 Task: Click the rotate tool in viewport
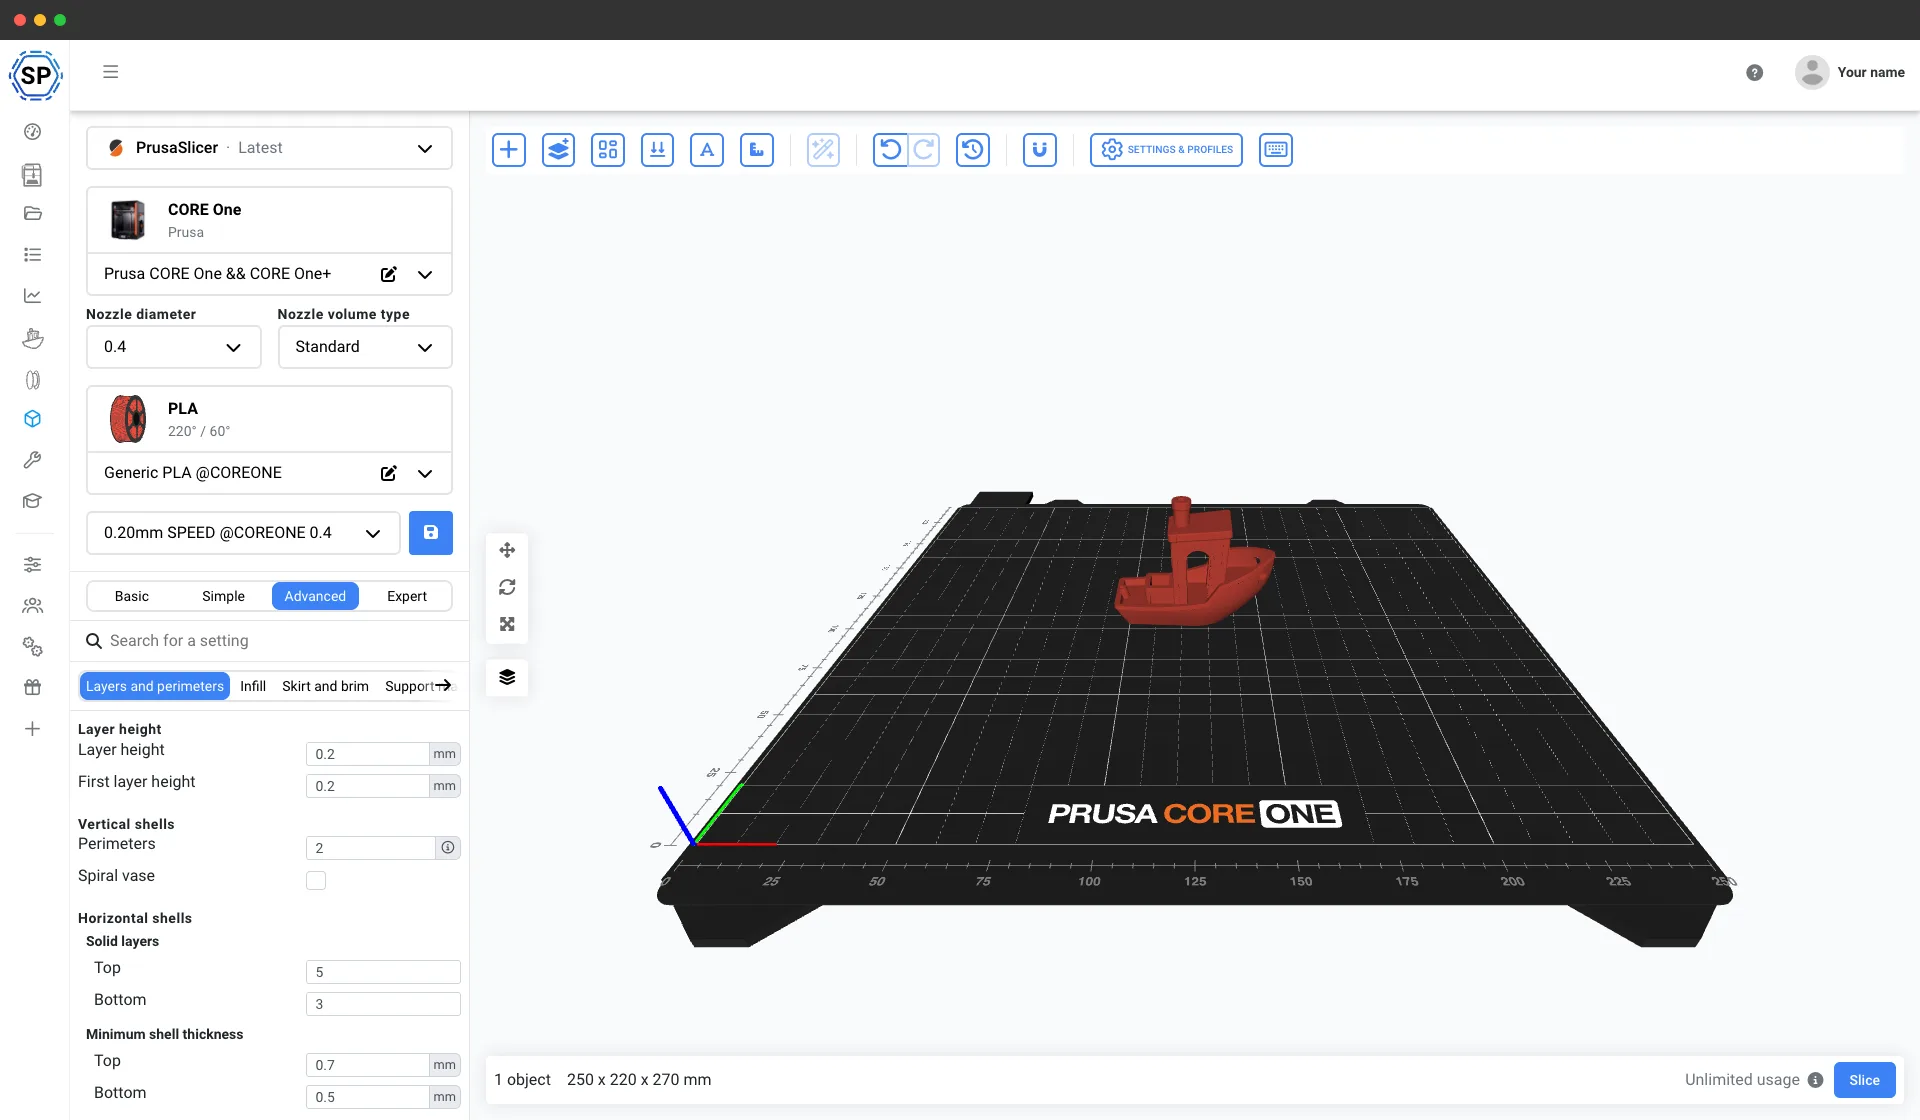pos(507,587)
